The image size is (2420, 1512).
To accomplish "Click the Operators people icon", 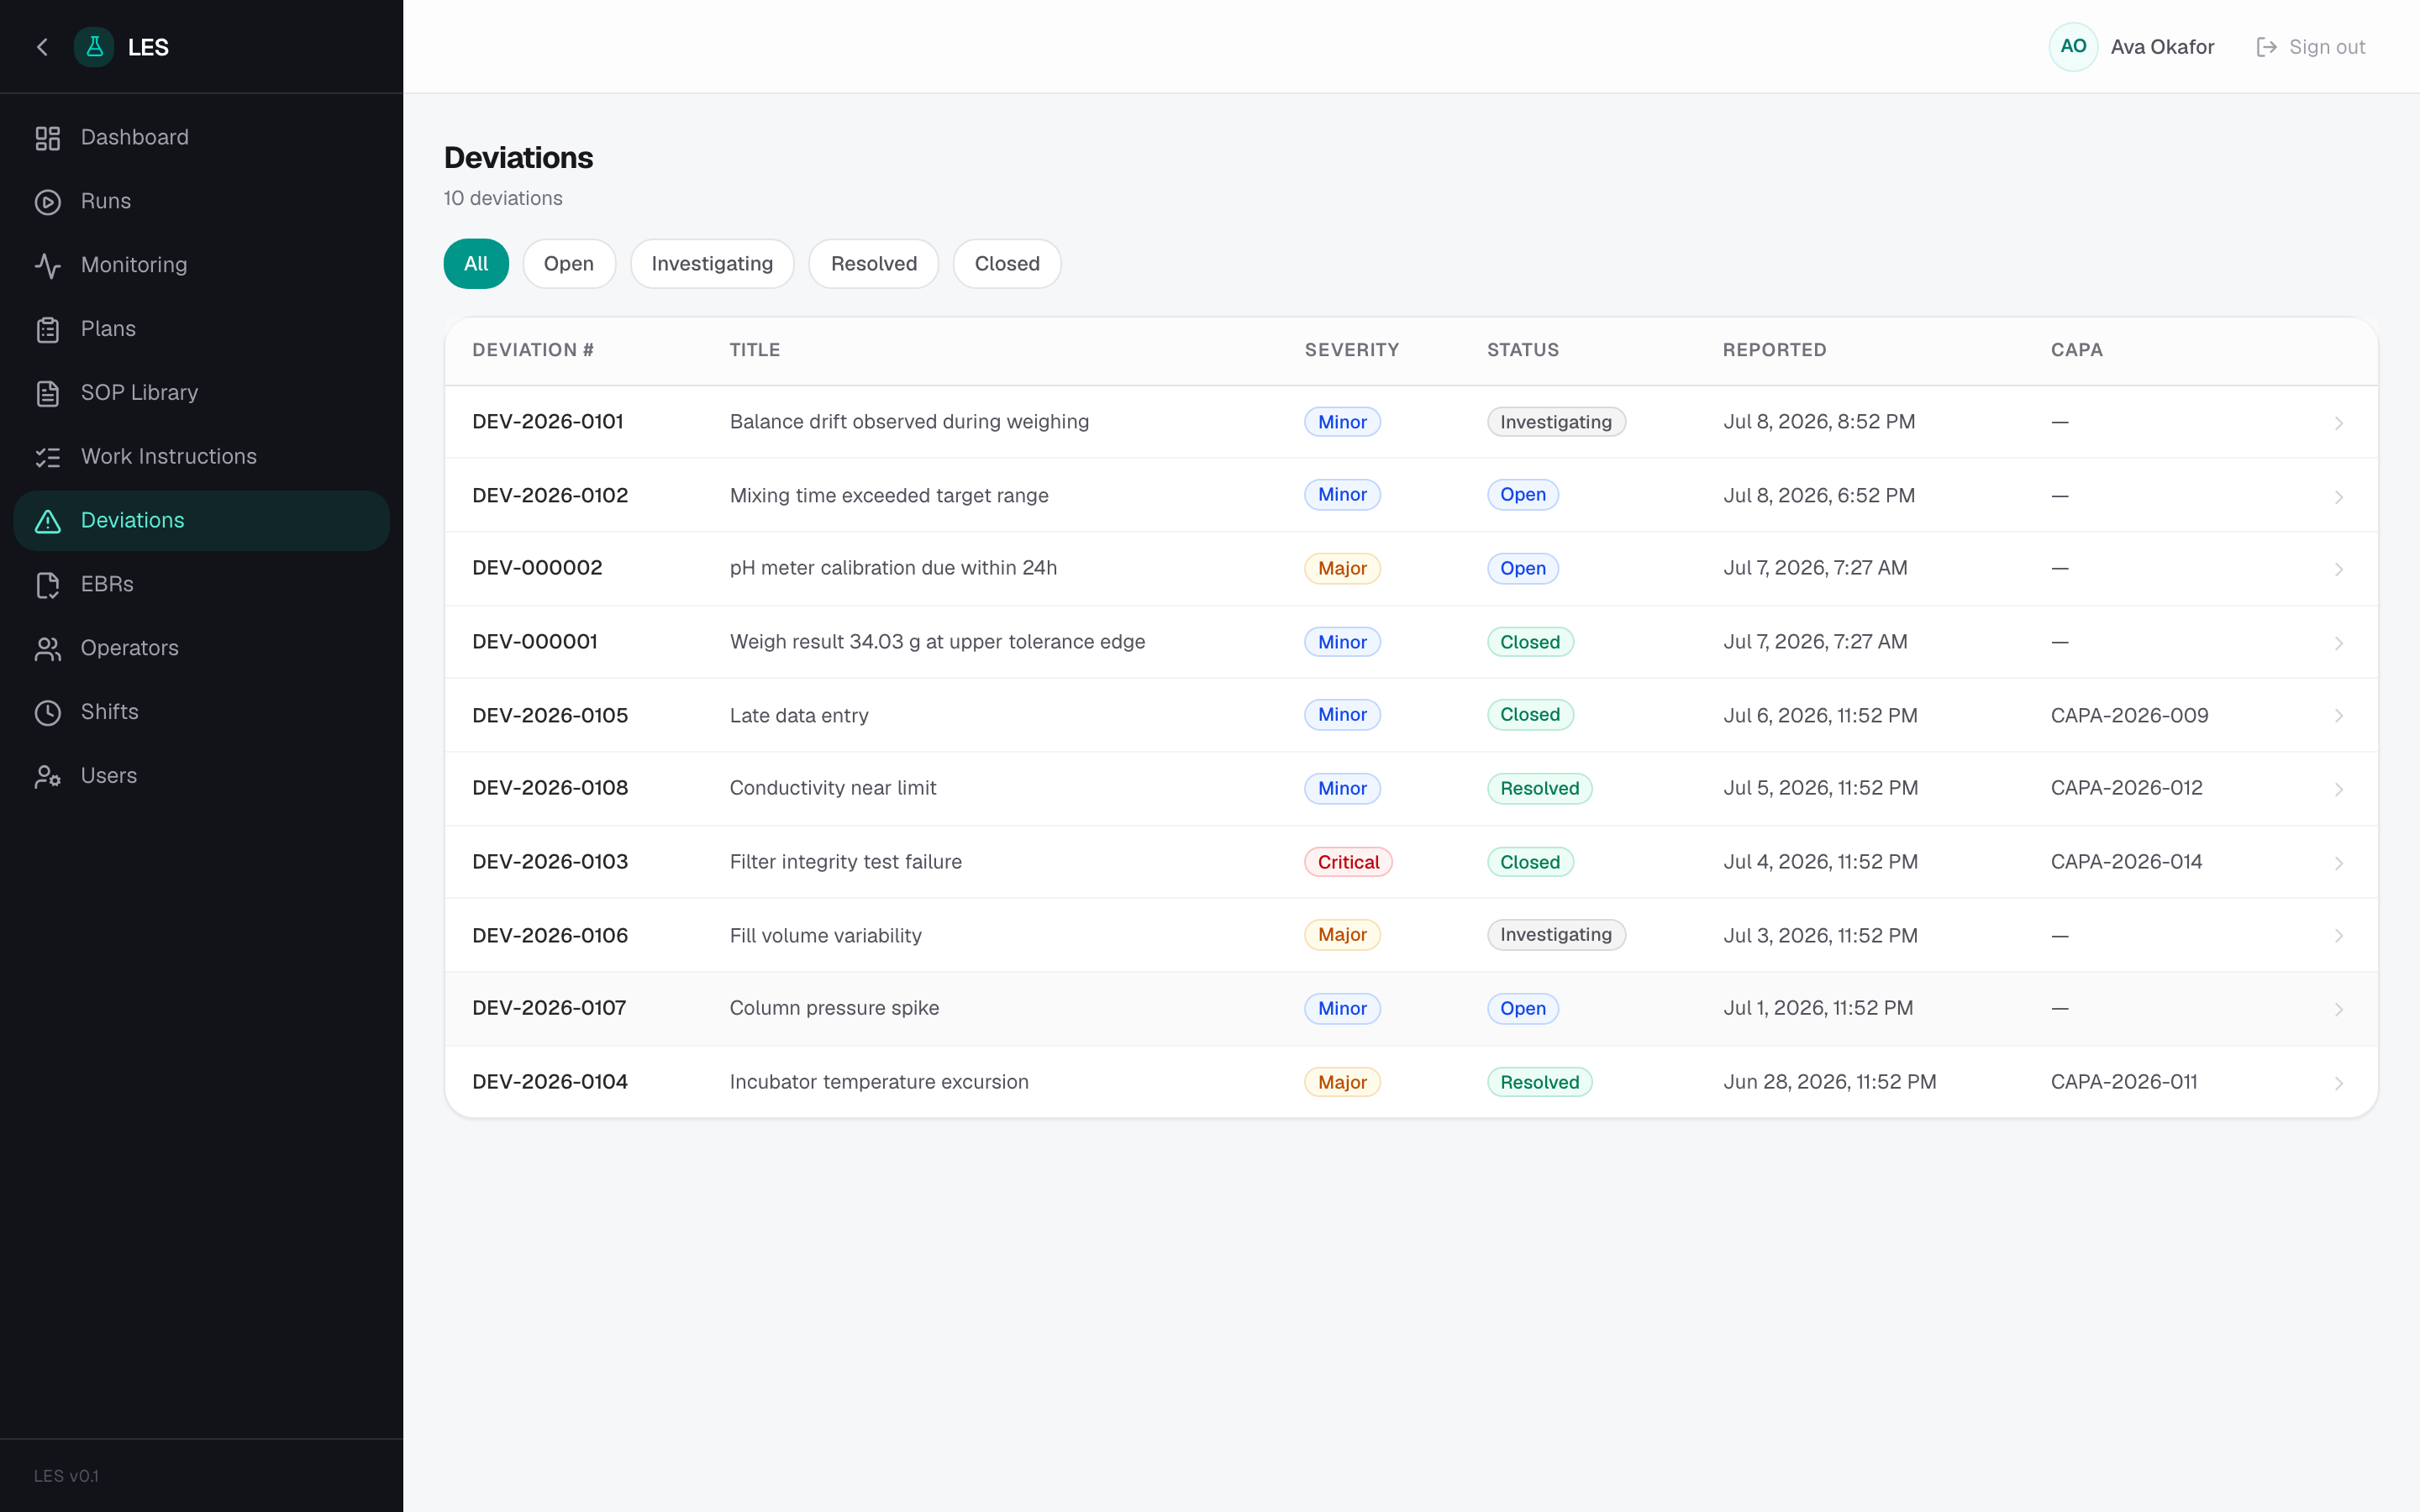I will [x=48, y=649].
